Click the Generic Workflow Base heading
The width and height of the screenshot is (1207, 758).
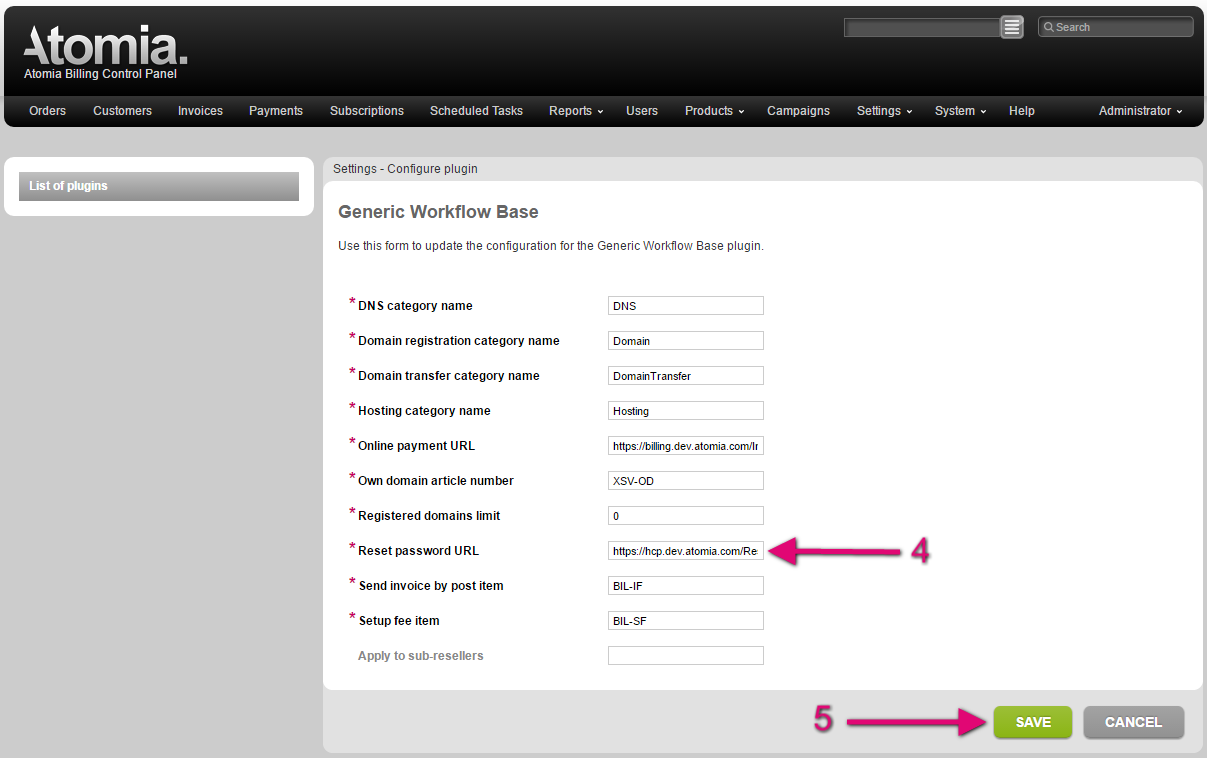(x=438, y=212)
